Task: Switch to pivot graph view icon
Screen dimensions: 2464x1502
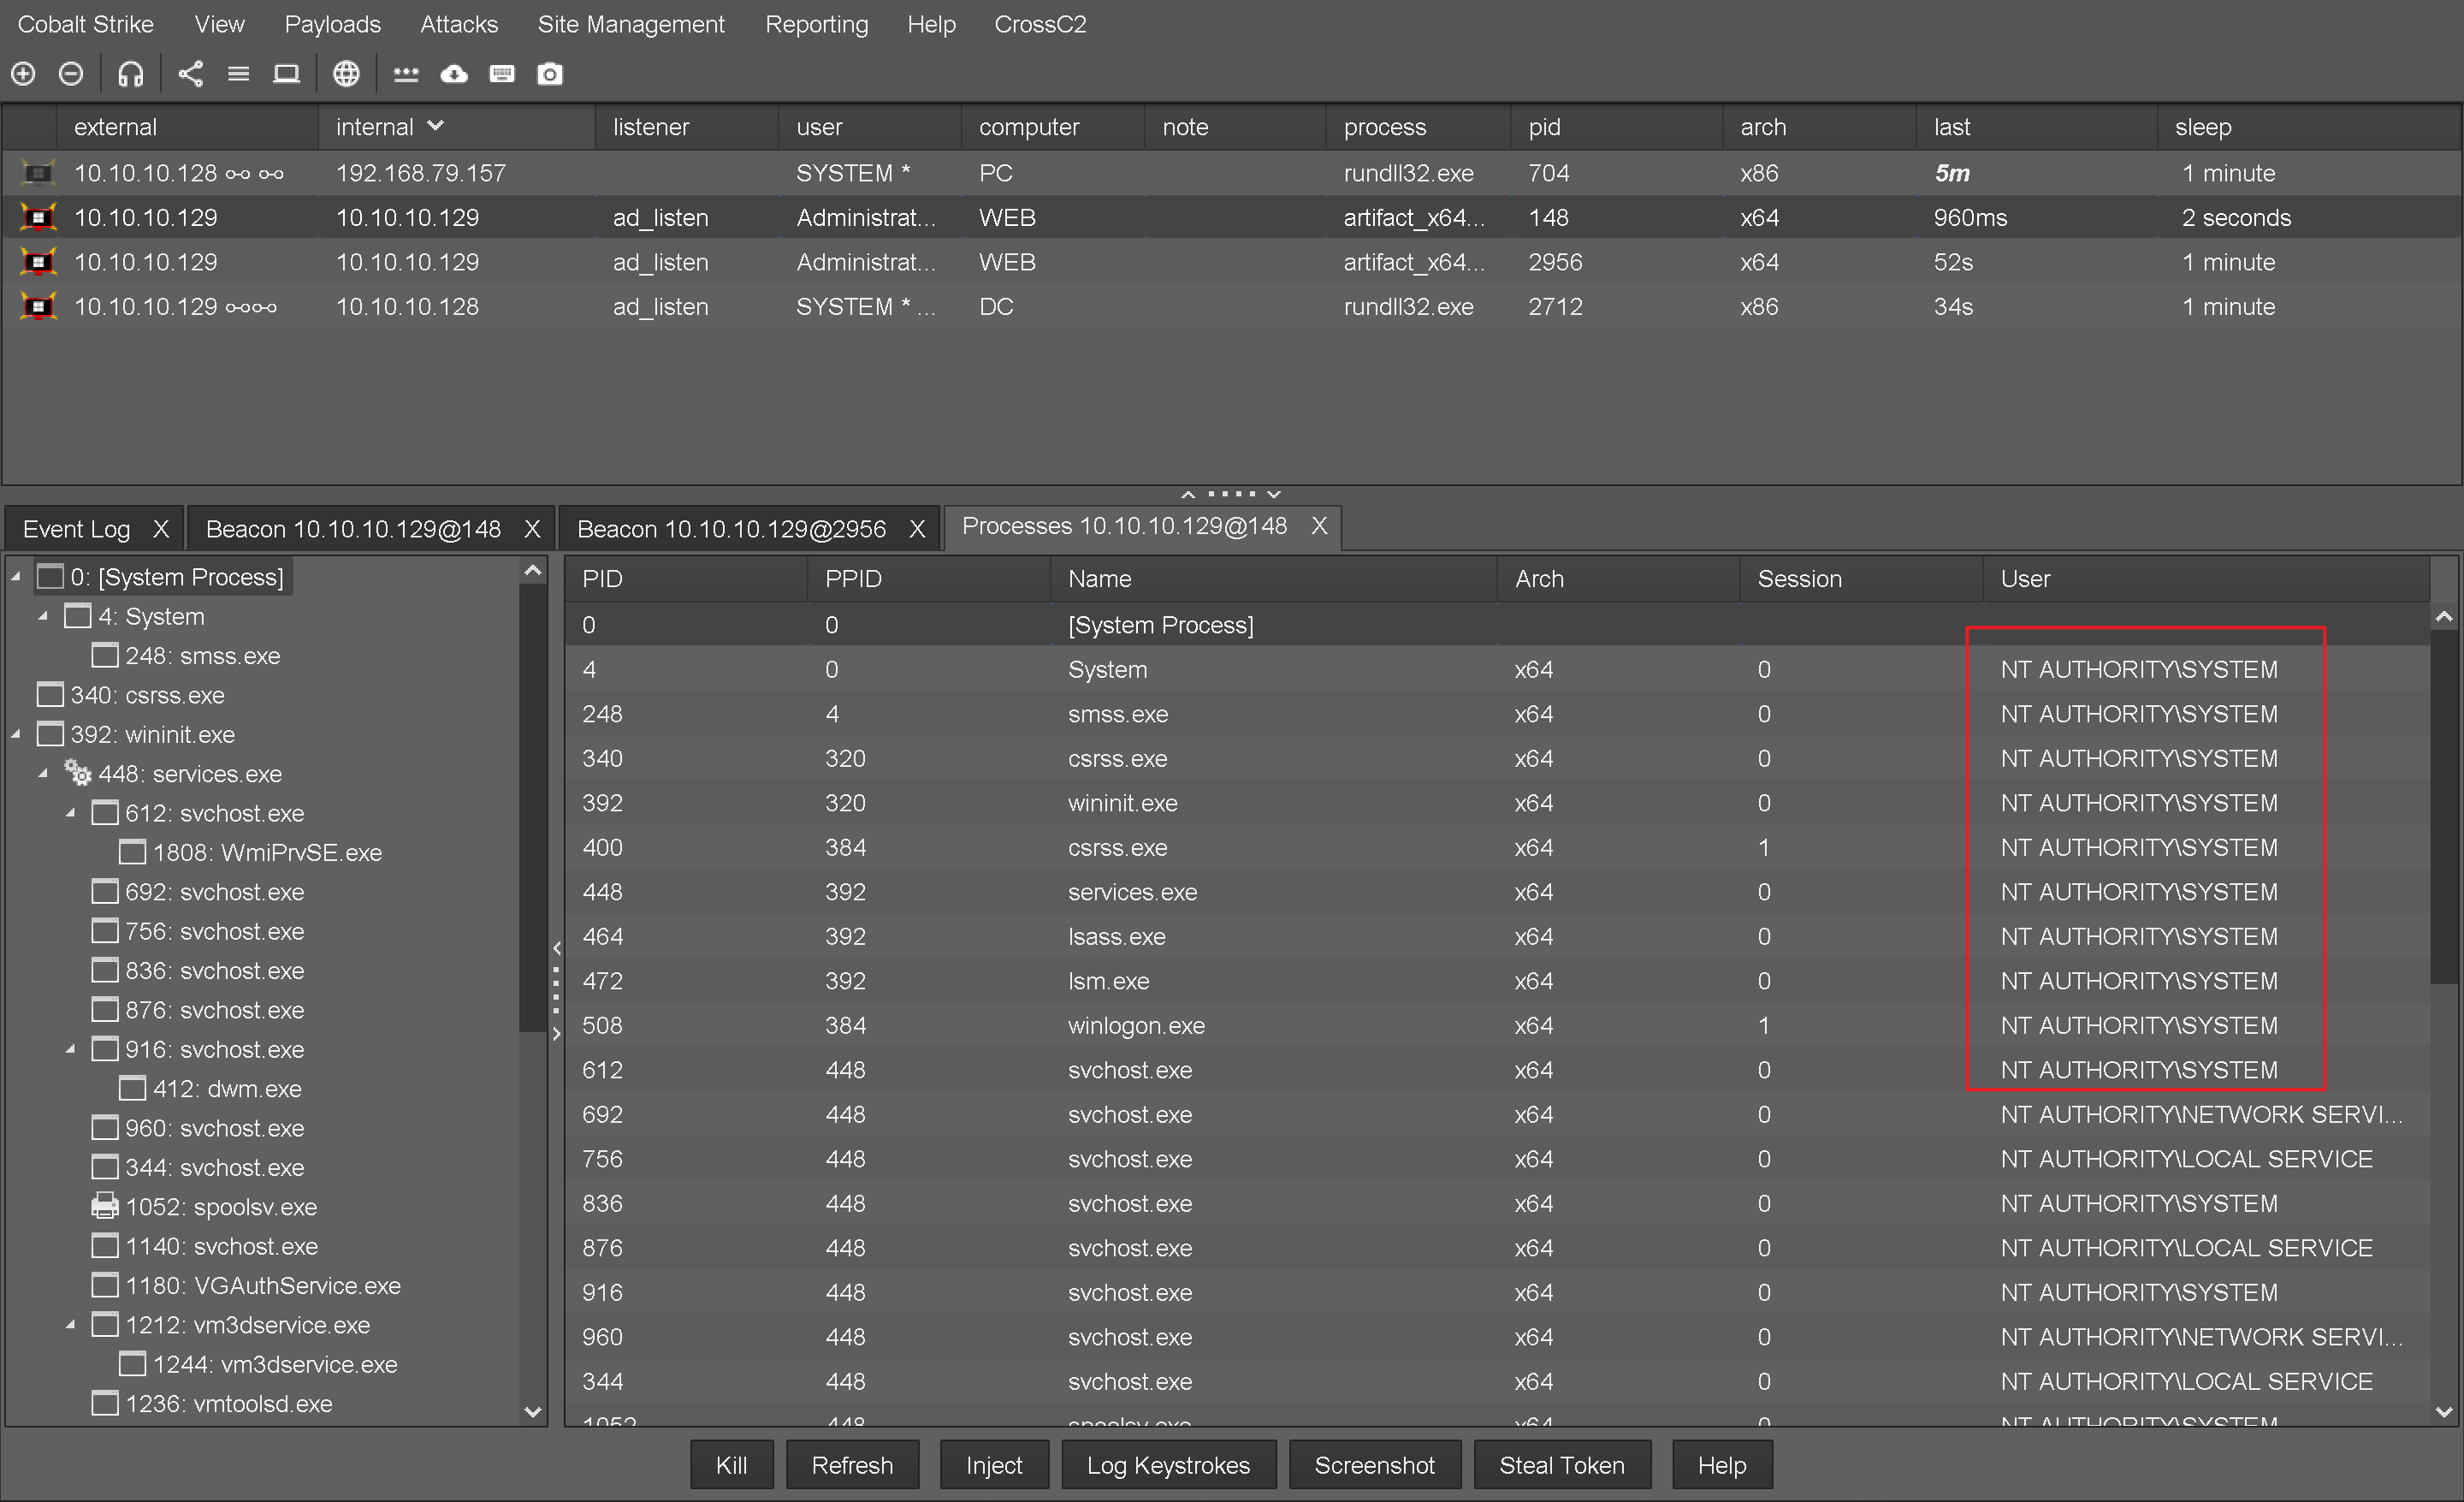Action: (190, 74)
